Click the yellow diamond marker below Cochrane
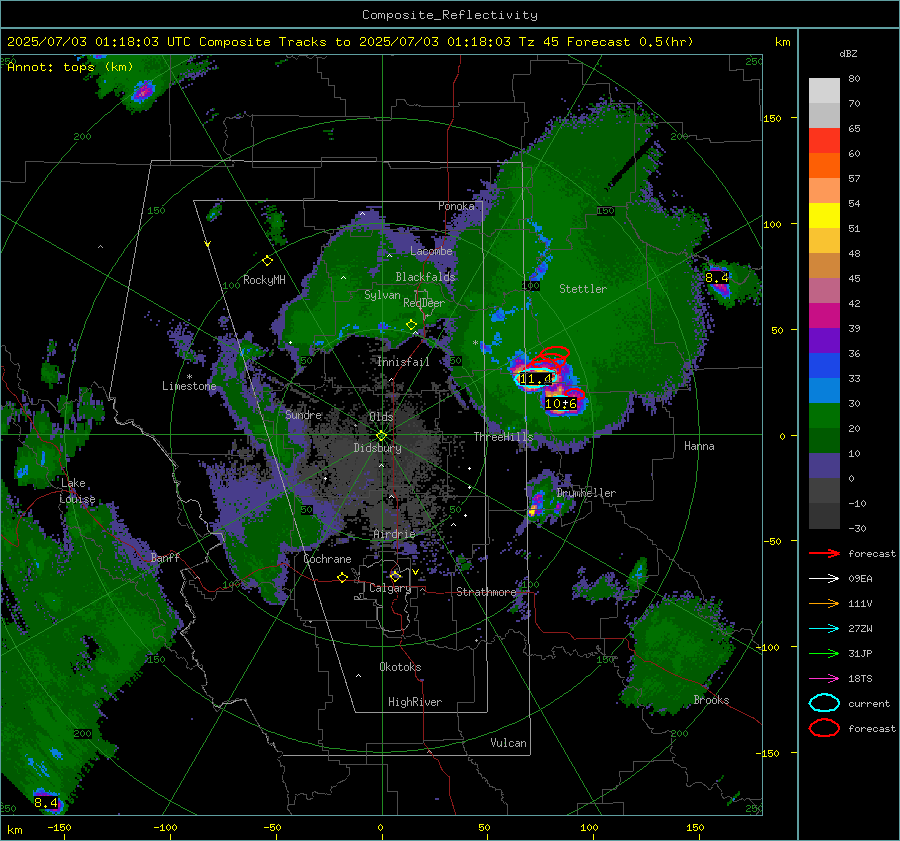Screen dimensions: 900x841 click(x=342, y=578)
